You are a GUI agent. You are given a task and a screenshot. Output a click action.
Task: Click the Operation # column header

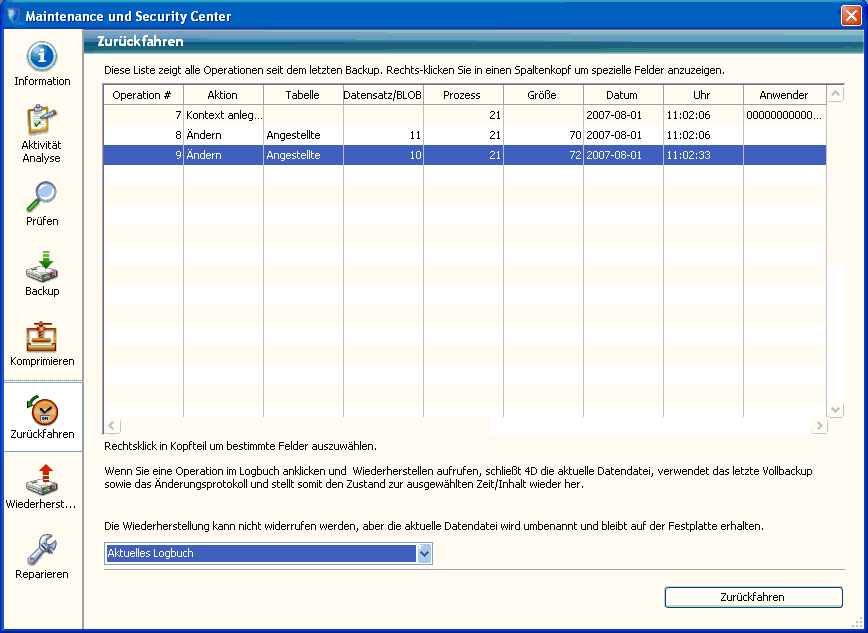coord(143,95)
